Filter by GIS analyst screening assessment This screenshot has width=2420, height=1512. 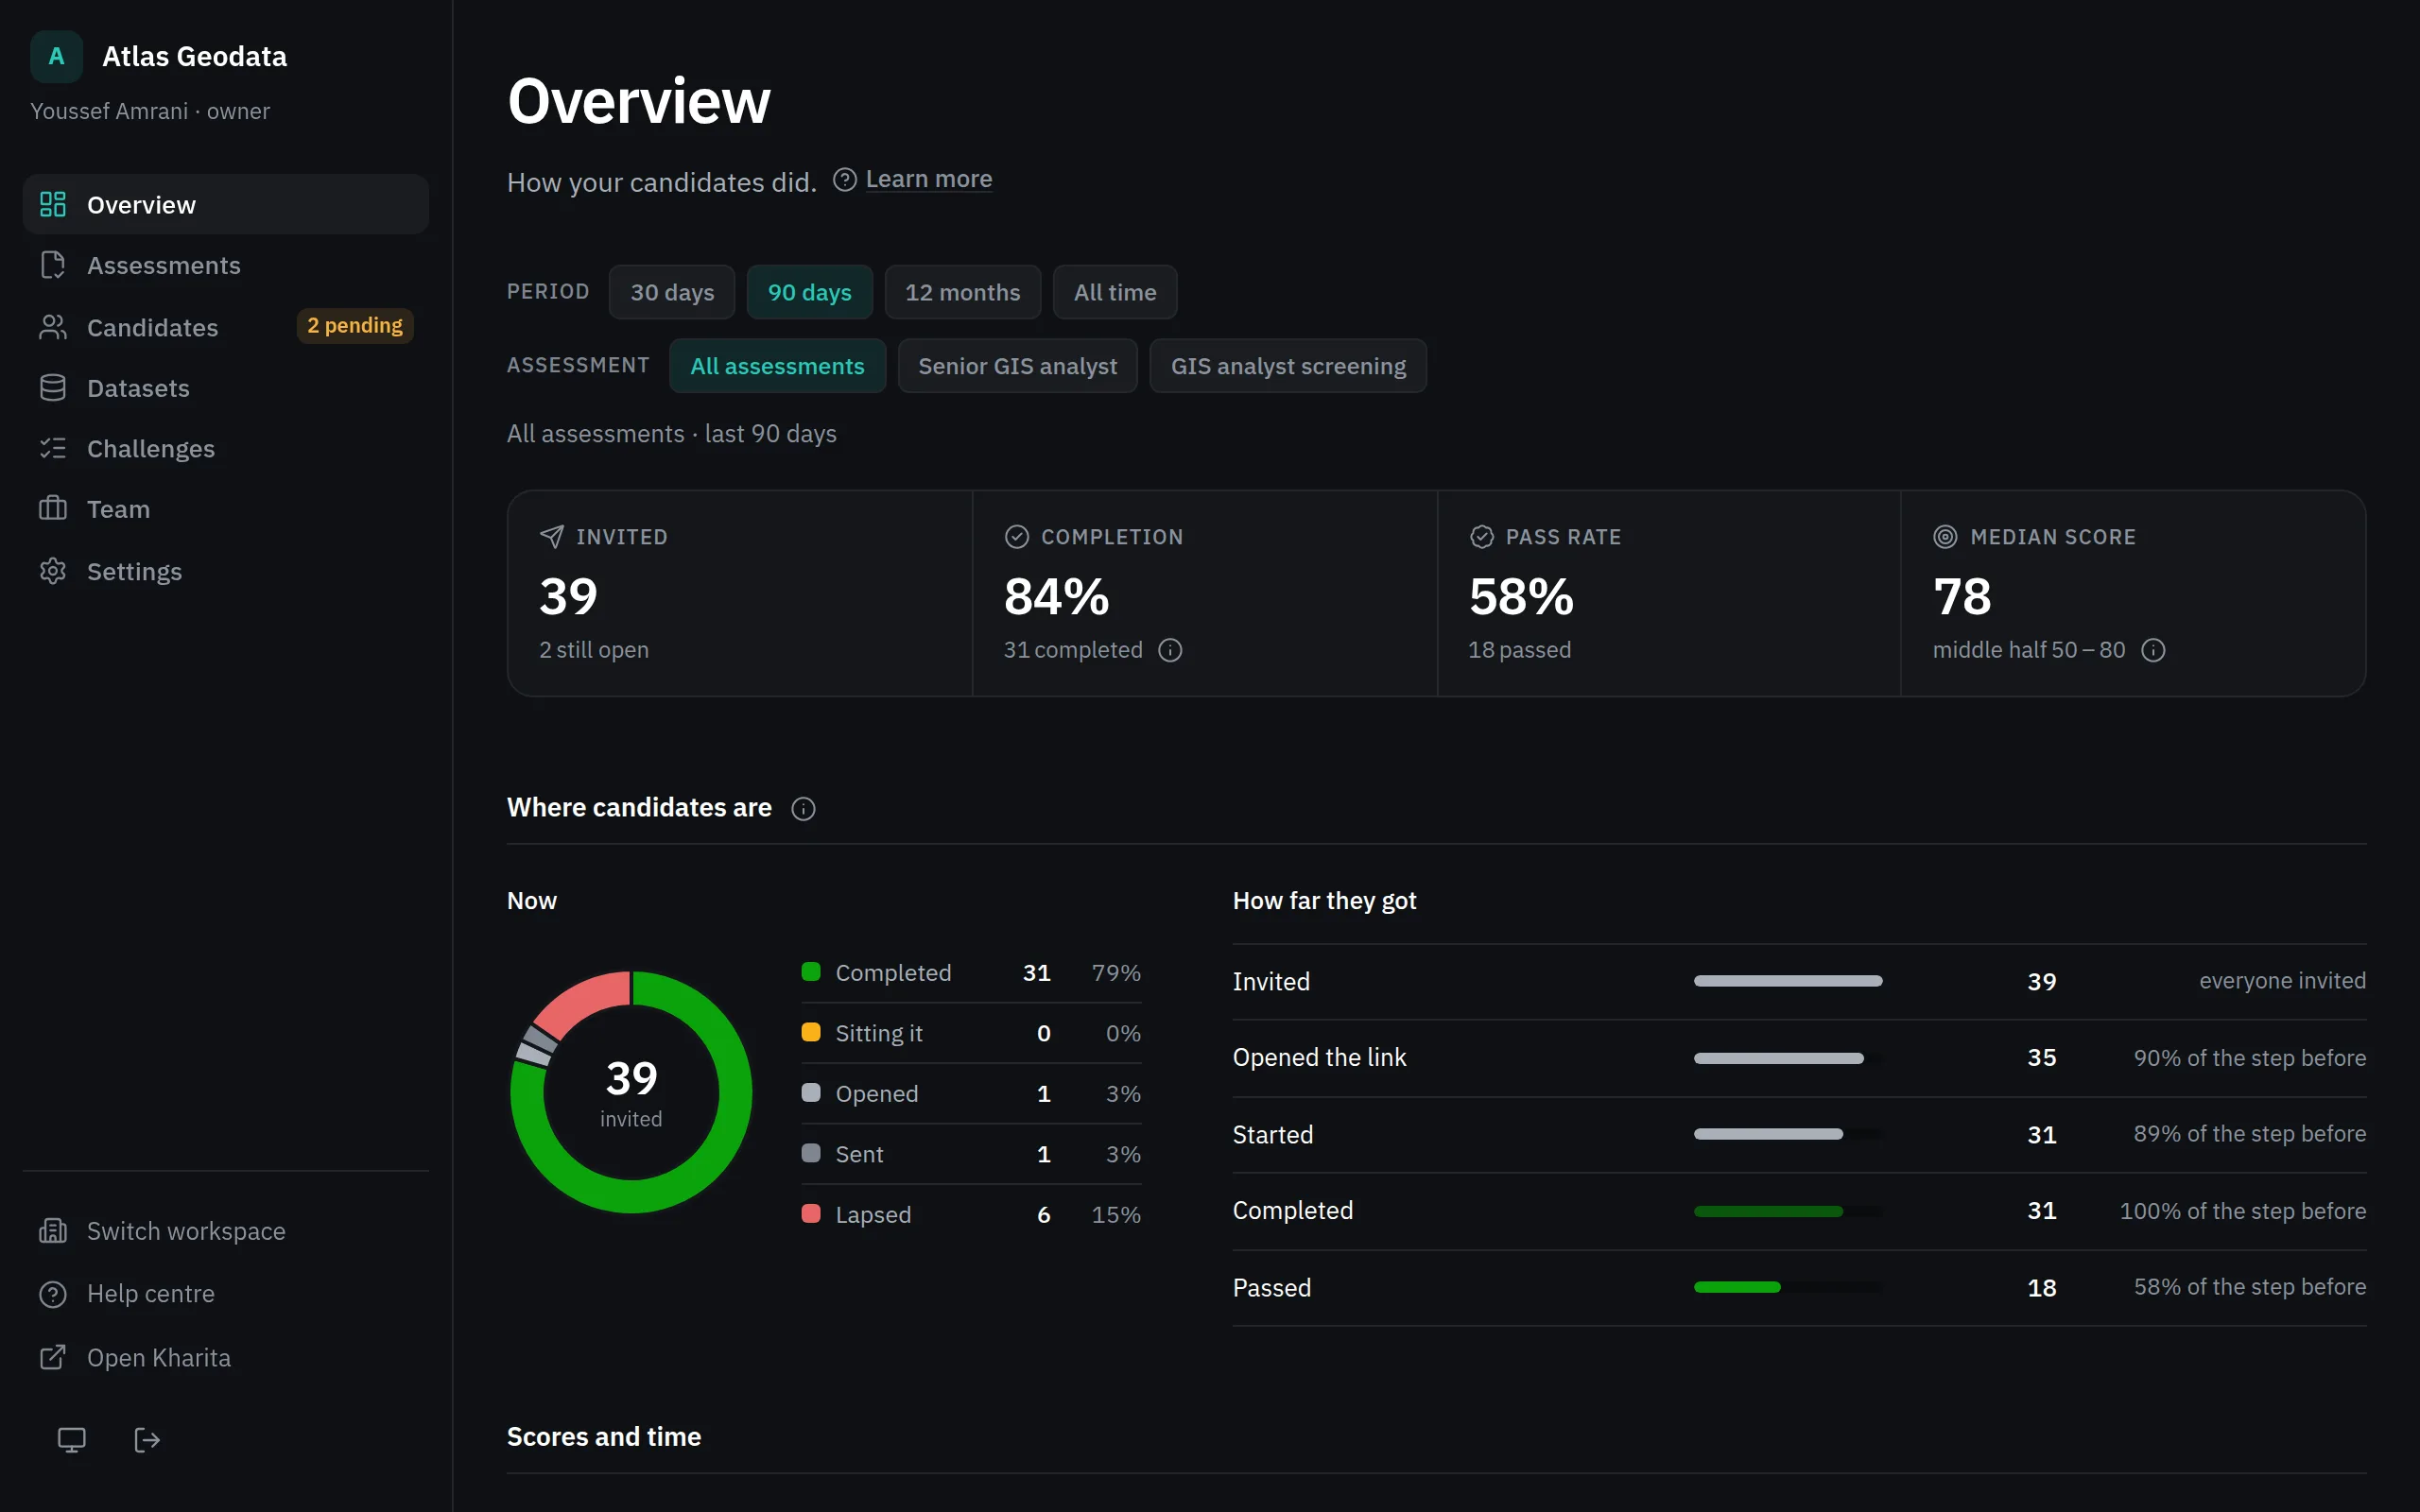[1288, 366]
